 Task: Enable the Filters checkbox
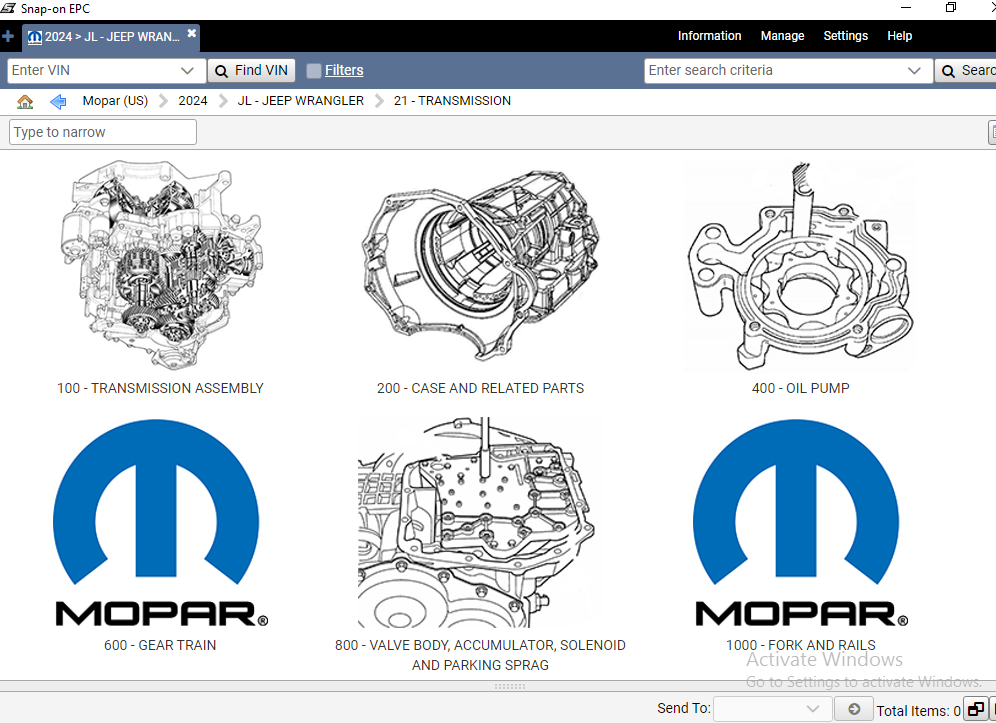(314, 70)
